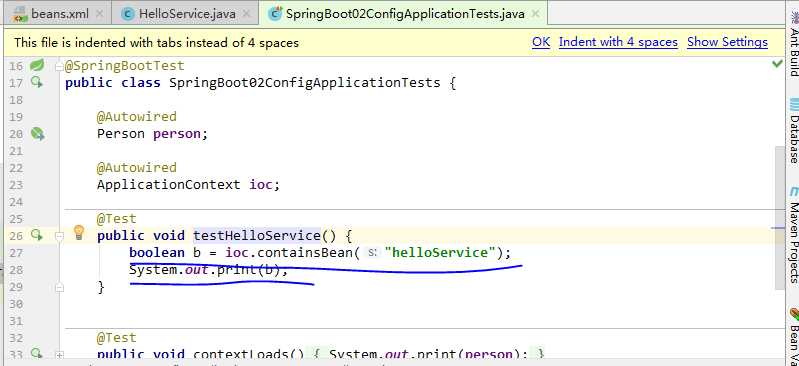
Task: Expand the folded contextLoads method on line 33
Action: pyautogui.click(x=59, y=354)
